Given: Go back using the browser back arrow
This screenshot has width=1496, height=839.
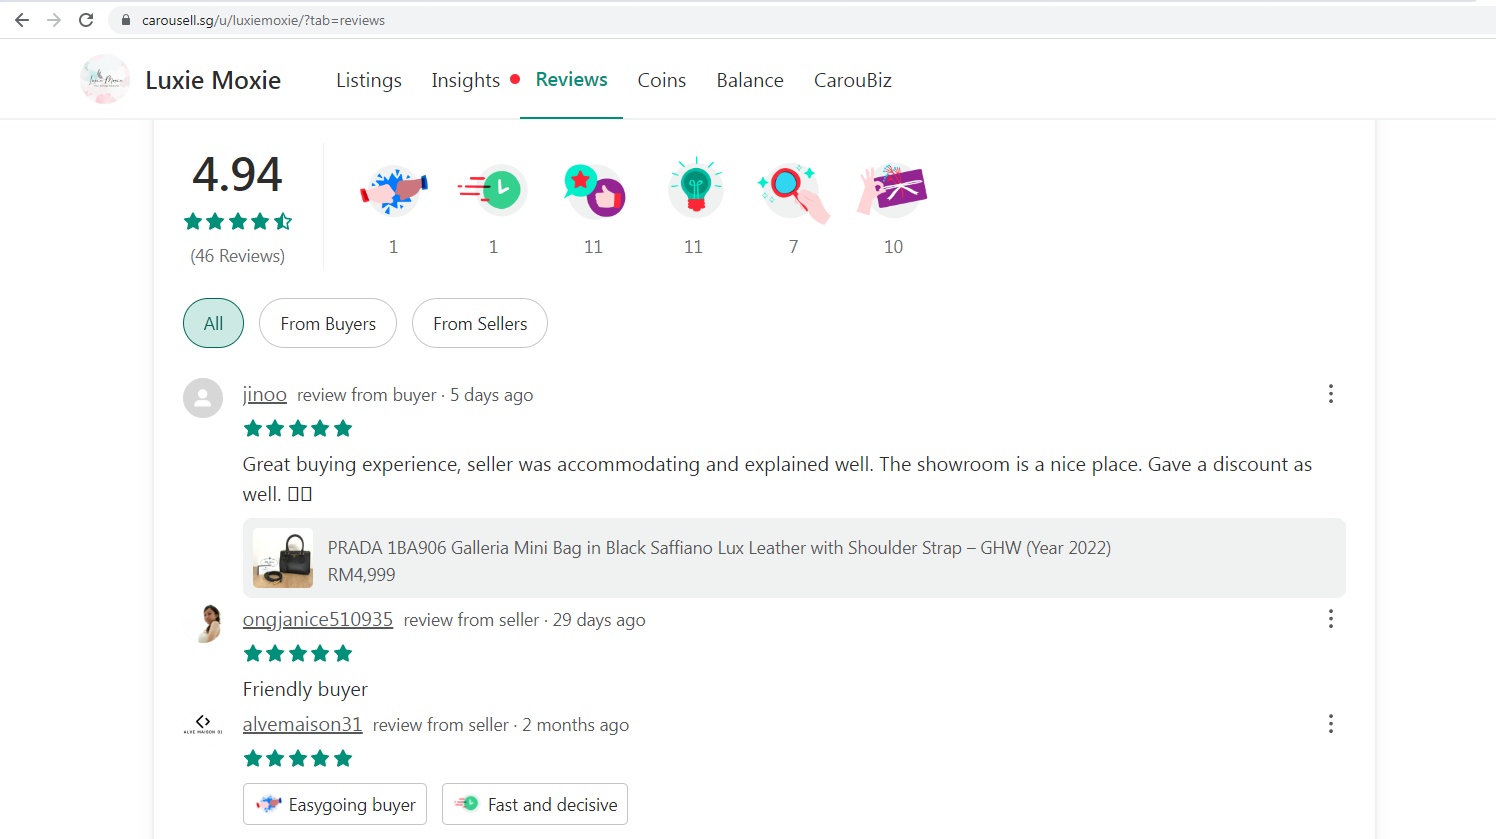Looking at the screenshot, I should pos(22,20).
